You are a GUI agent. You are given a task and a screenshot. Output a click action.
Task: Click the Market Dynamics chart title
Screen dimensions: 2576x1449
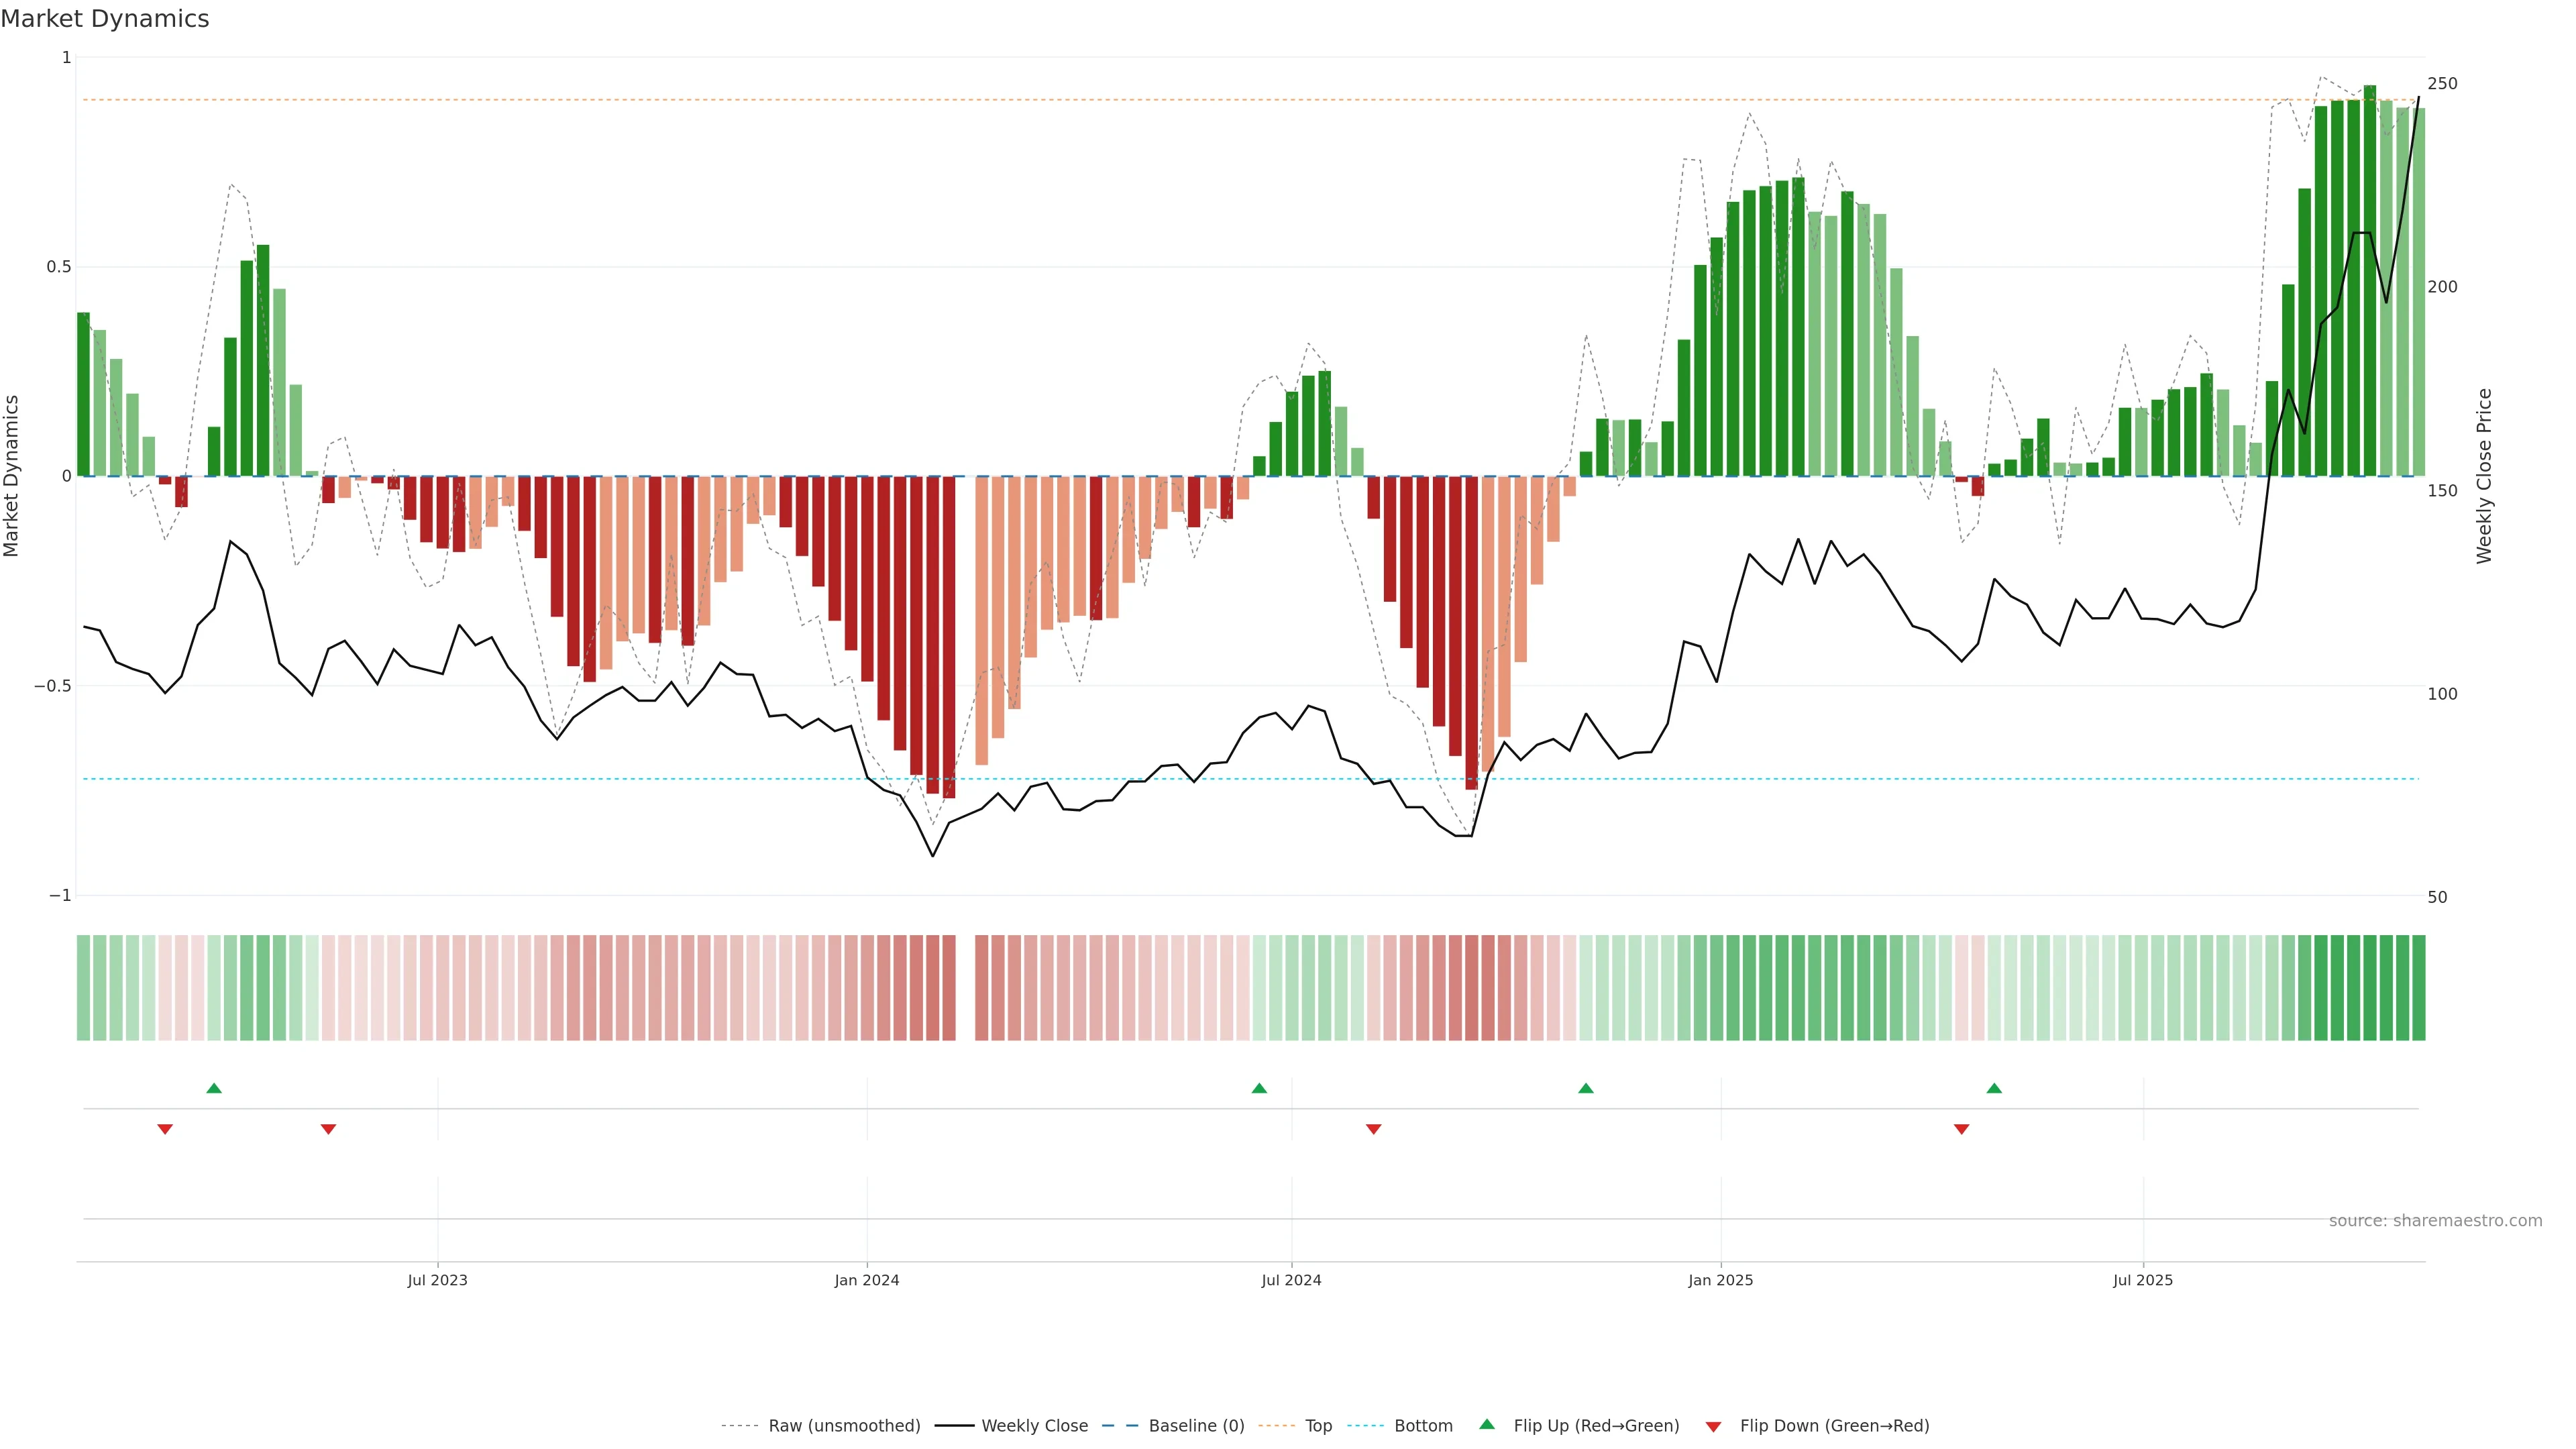[x=105, y=19]
